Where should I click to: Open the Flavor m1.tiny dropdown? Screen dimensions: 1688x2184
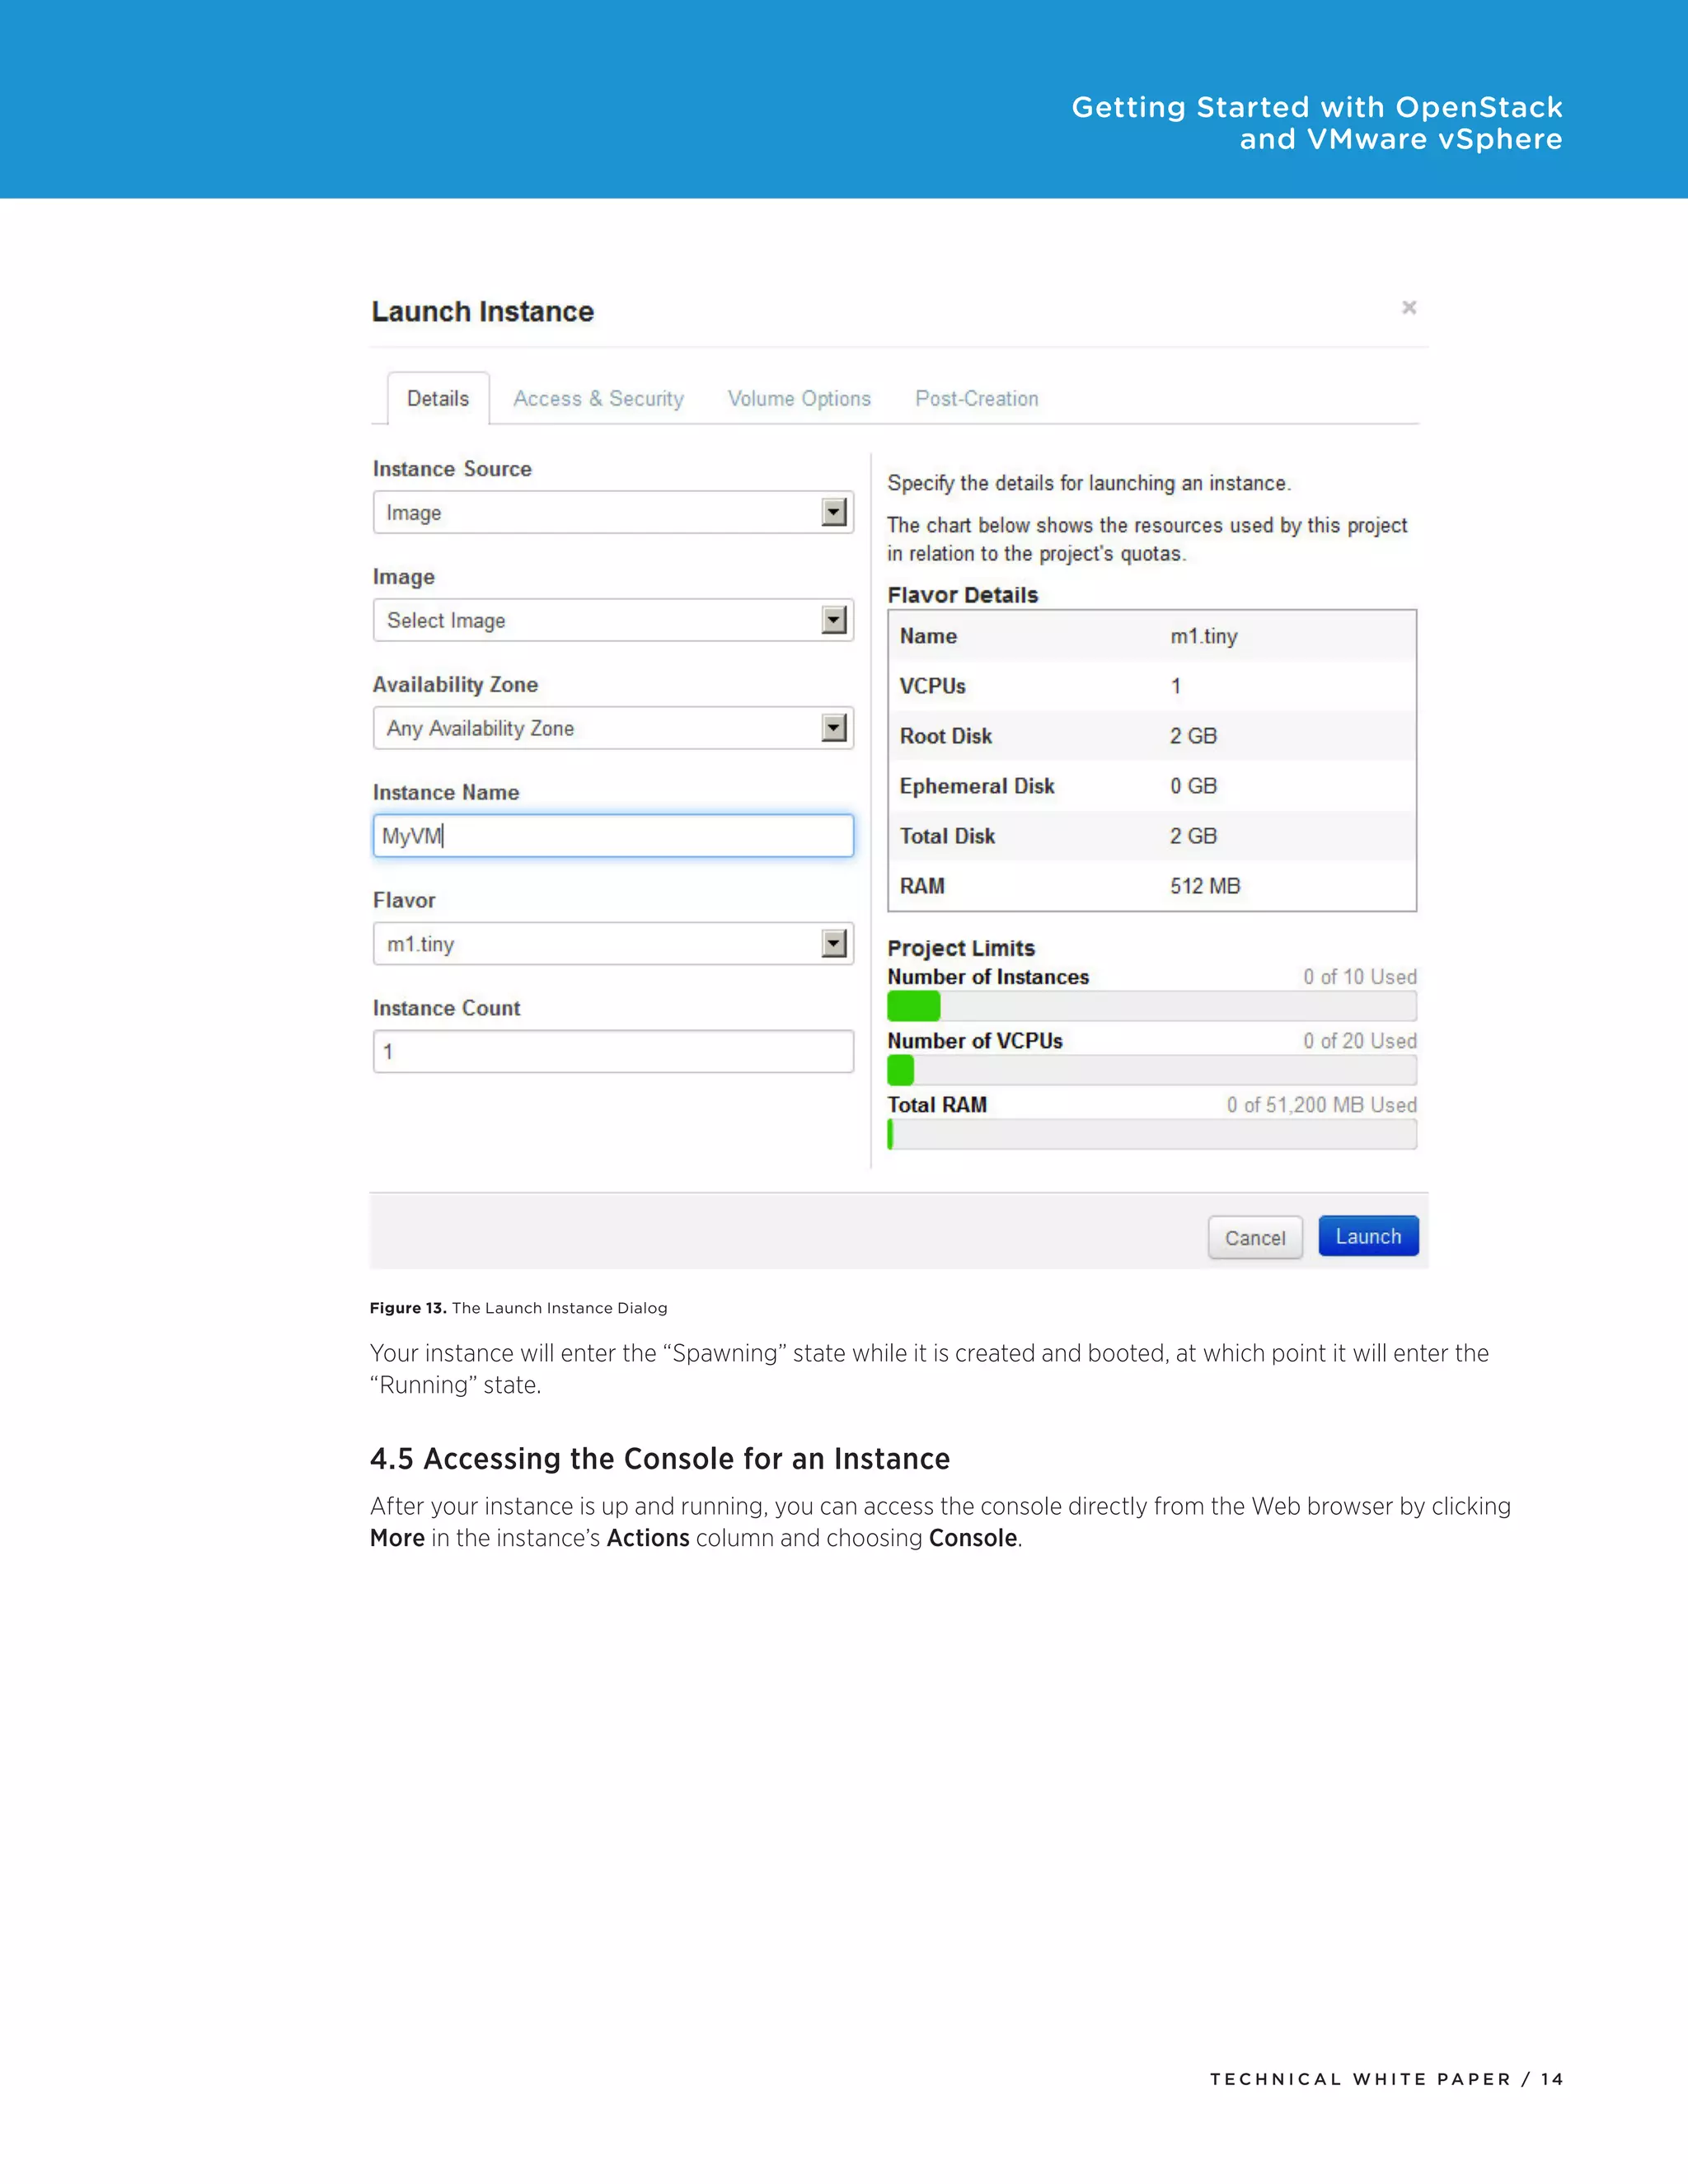pos(613,944)
